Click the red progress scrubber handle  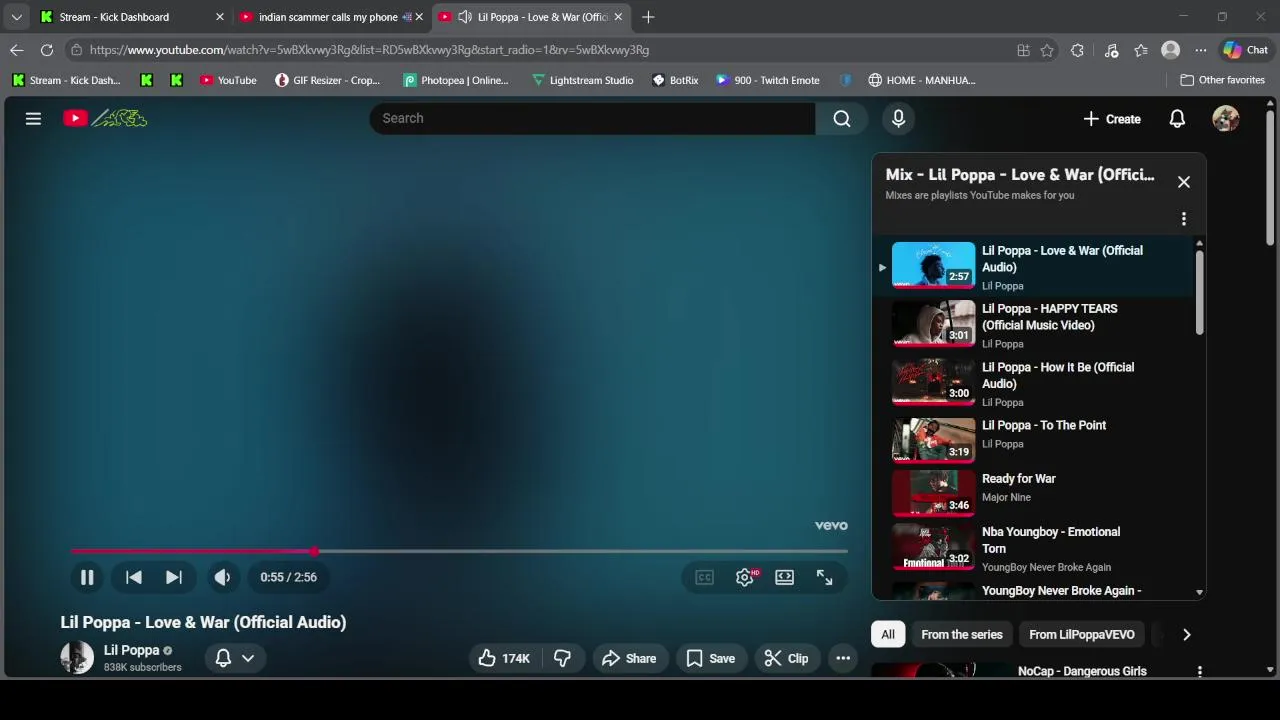314,551
